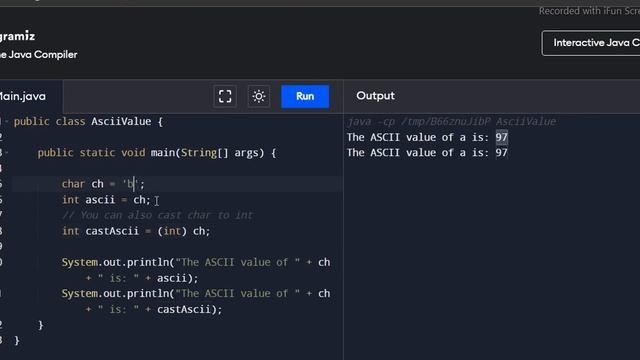This screenshot has height=360, width=640.
Task: Select the Output panel tab
Action: click(x=375, y=96)
